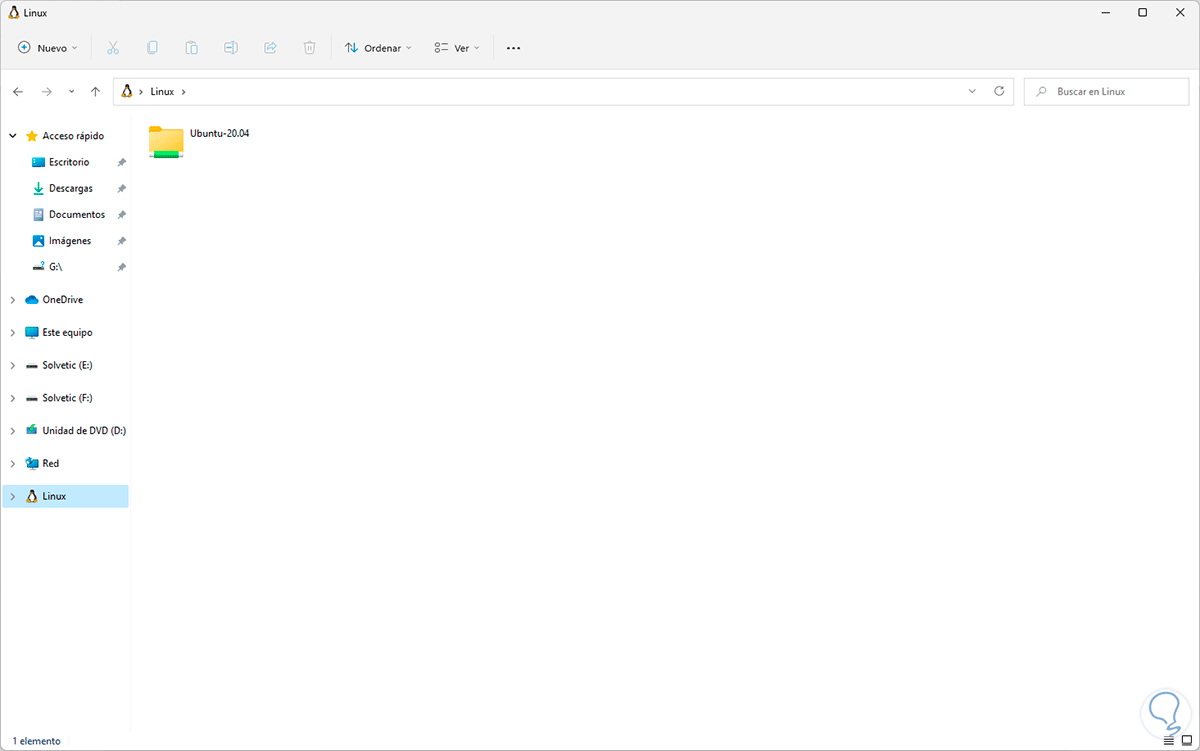Click the pin icon next to Descargas
This screenshot has height=751, width=1200.
pyautogui.click(x=121, y=188)
